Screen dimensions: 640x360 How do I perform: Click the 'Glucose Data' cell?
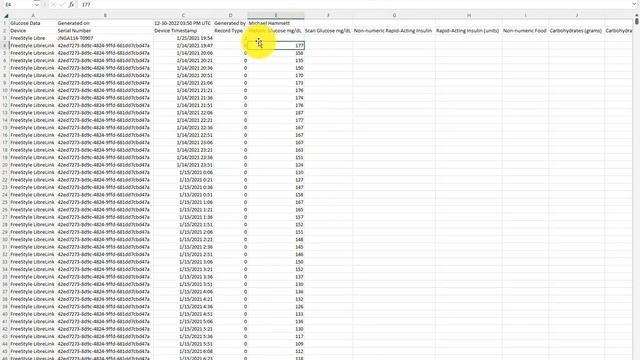(x=33, y=23)
